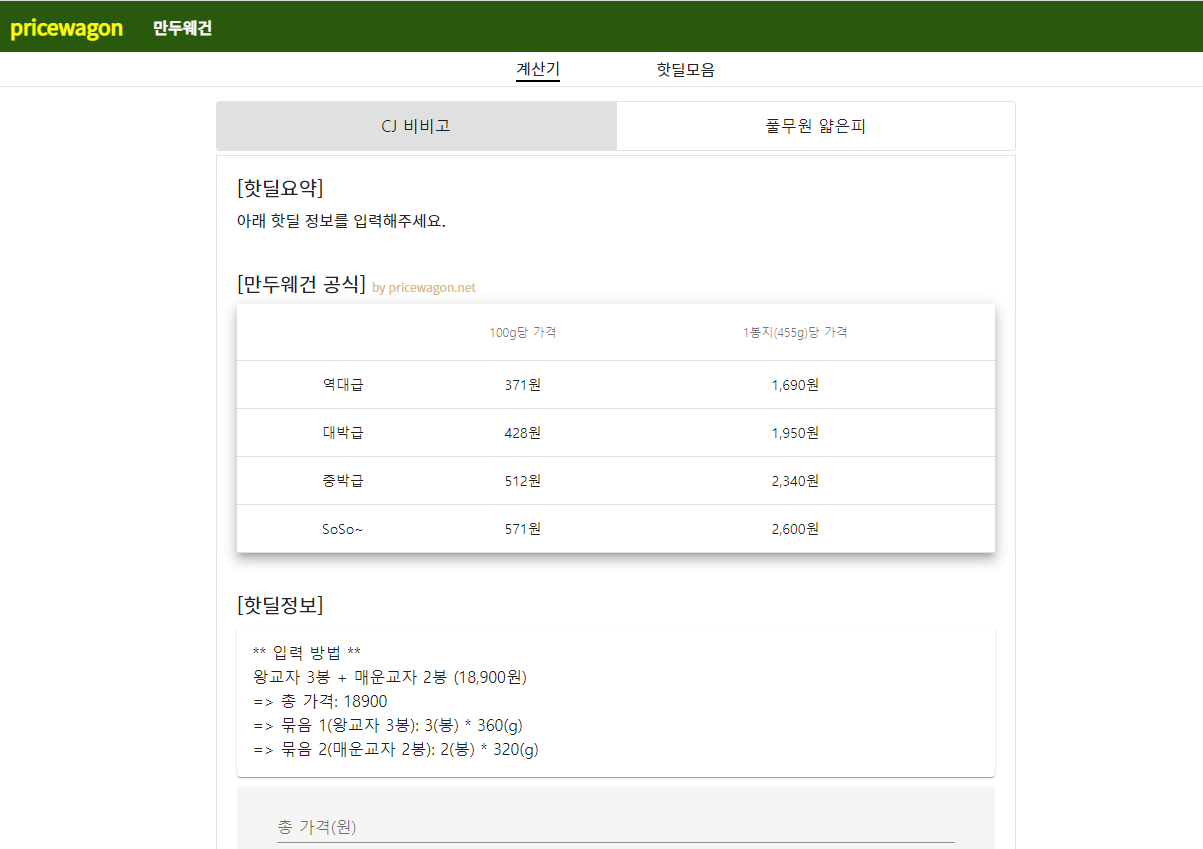Click the 1,950원 price cell
The height and width of the screenshot is (849, 1203).
click(795, 433)
